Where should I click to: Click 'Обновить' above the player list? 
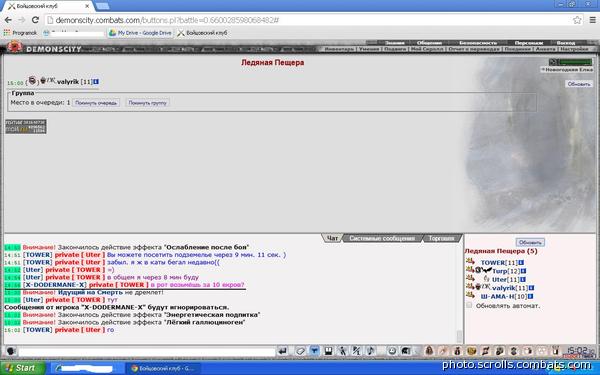pyautogui.click(x=530, y=242)
